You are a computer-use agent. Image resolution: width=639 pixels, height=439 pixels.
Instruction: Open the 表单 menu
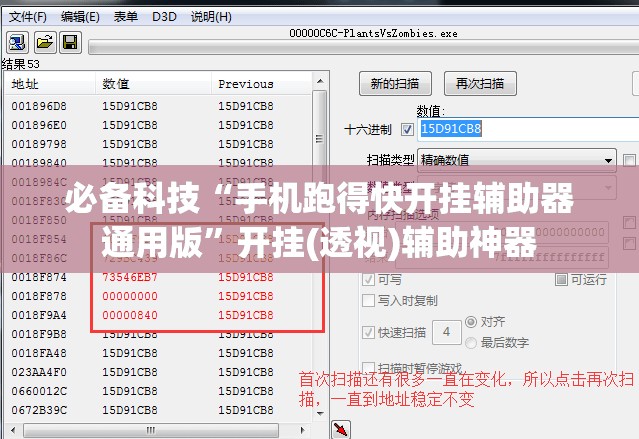pyautogui.click(x=126, y=17)
